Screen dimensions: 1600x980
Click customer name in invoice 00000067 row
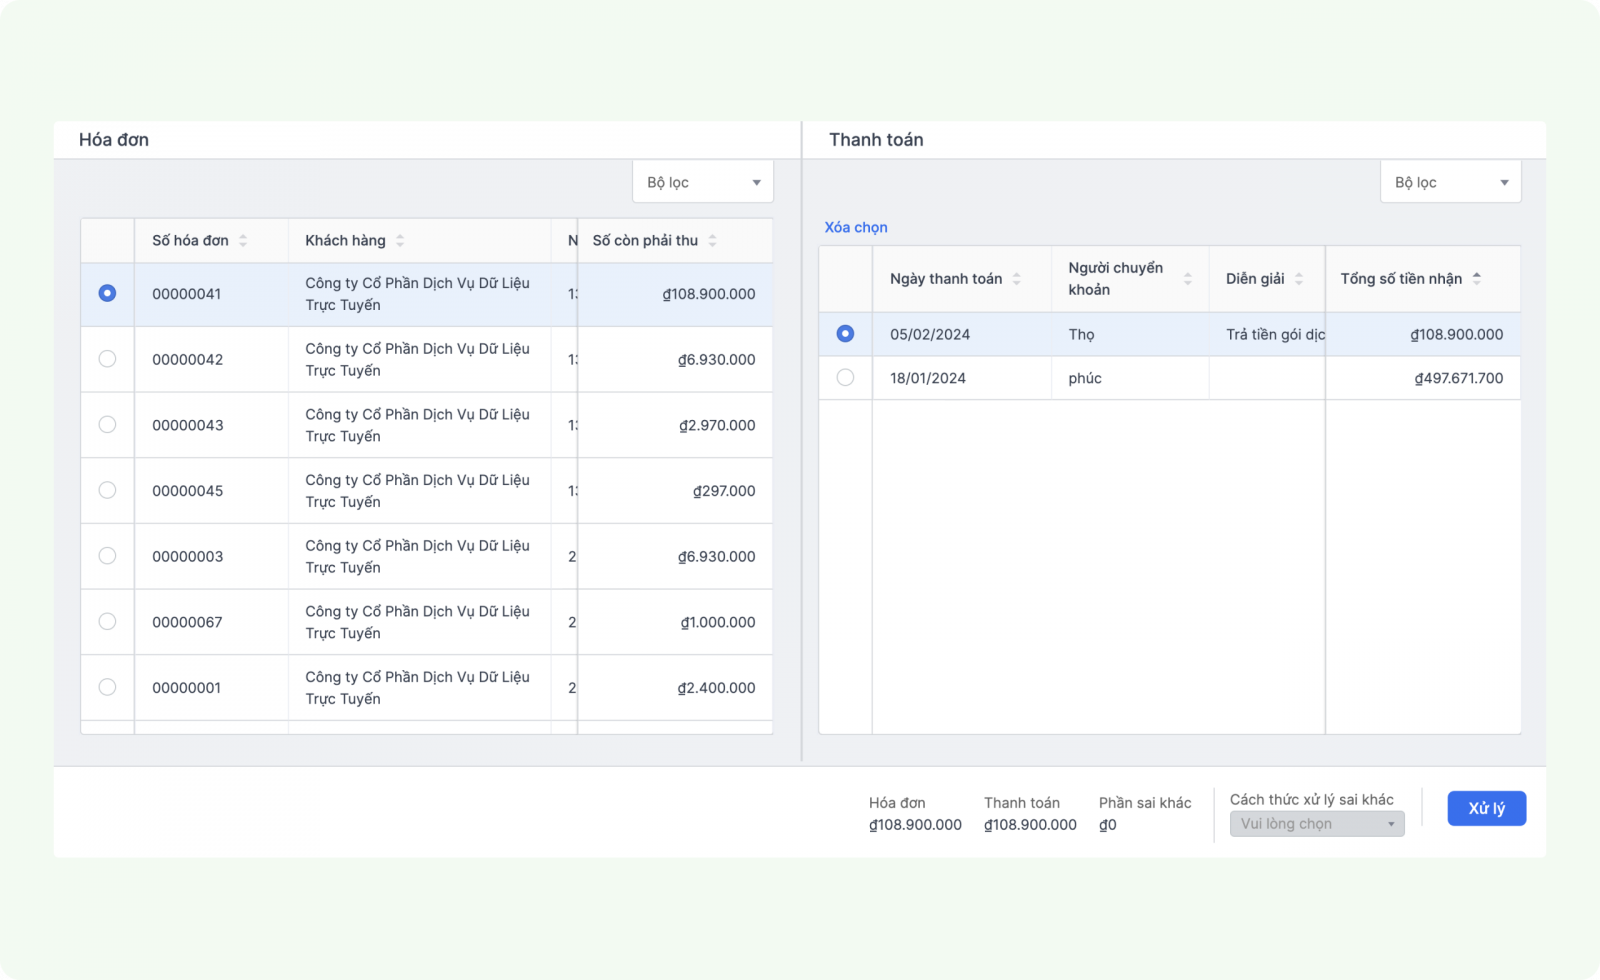[x=418, y=622]
